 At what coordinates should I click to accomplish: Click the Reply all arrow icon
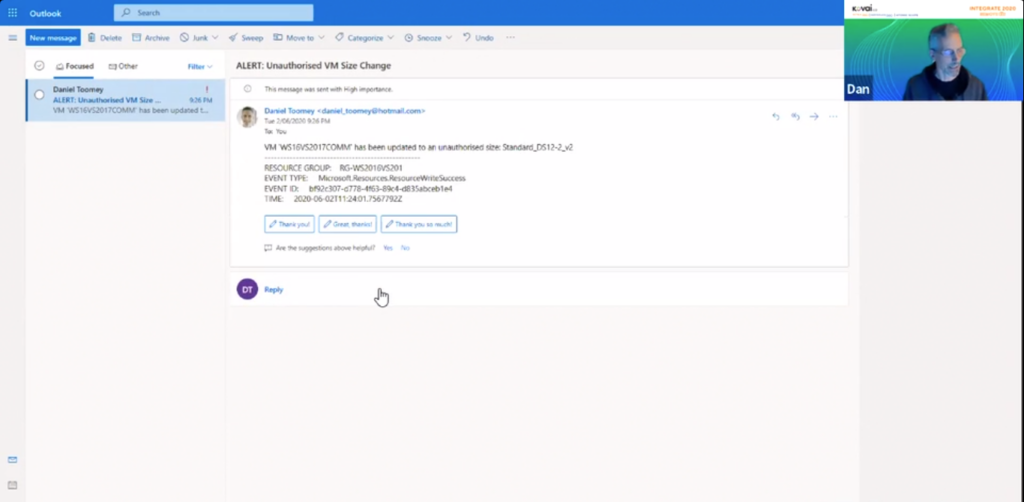click(x=795, y=116)
